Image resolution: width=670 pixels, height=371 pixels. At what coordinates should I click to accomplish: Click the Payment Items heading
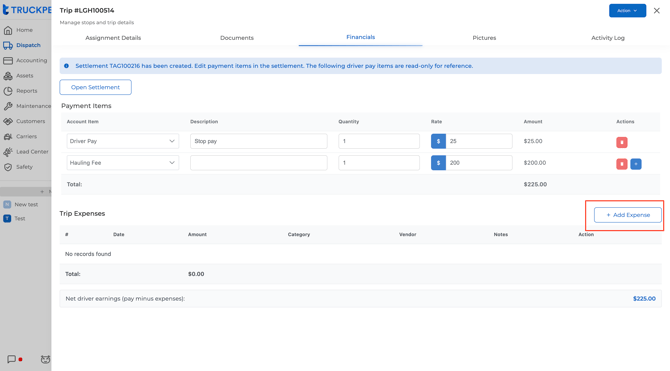tap(86, 106)
